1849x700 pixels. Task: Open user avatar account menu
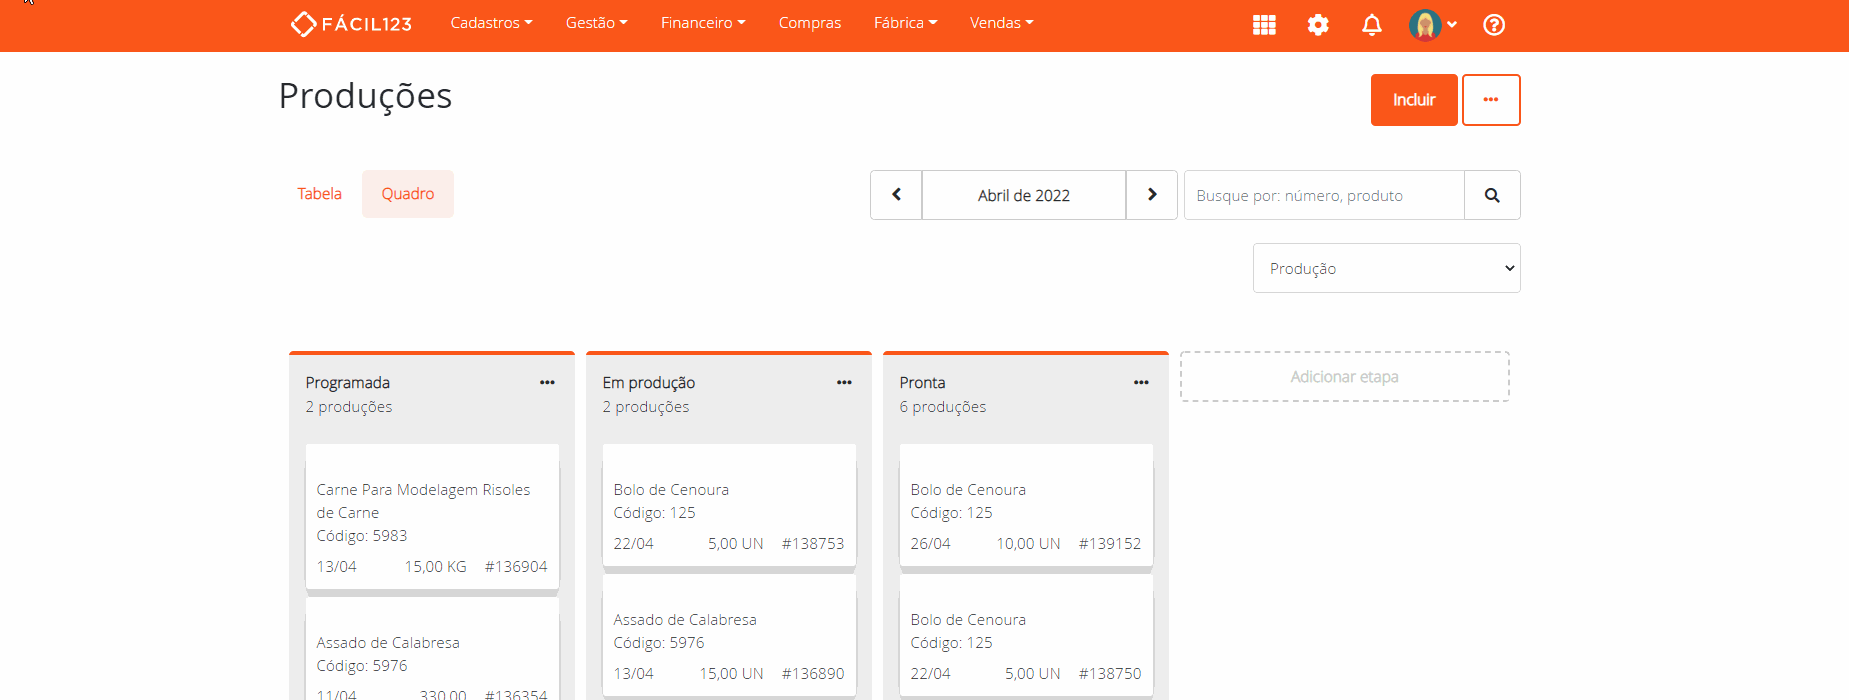1432,25
